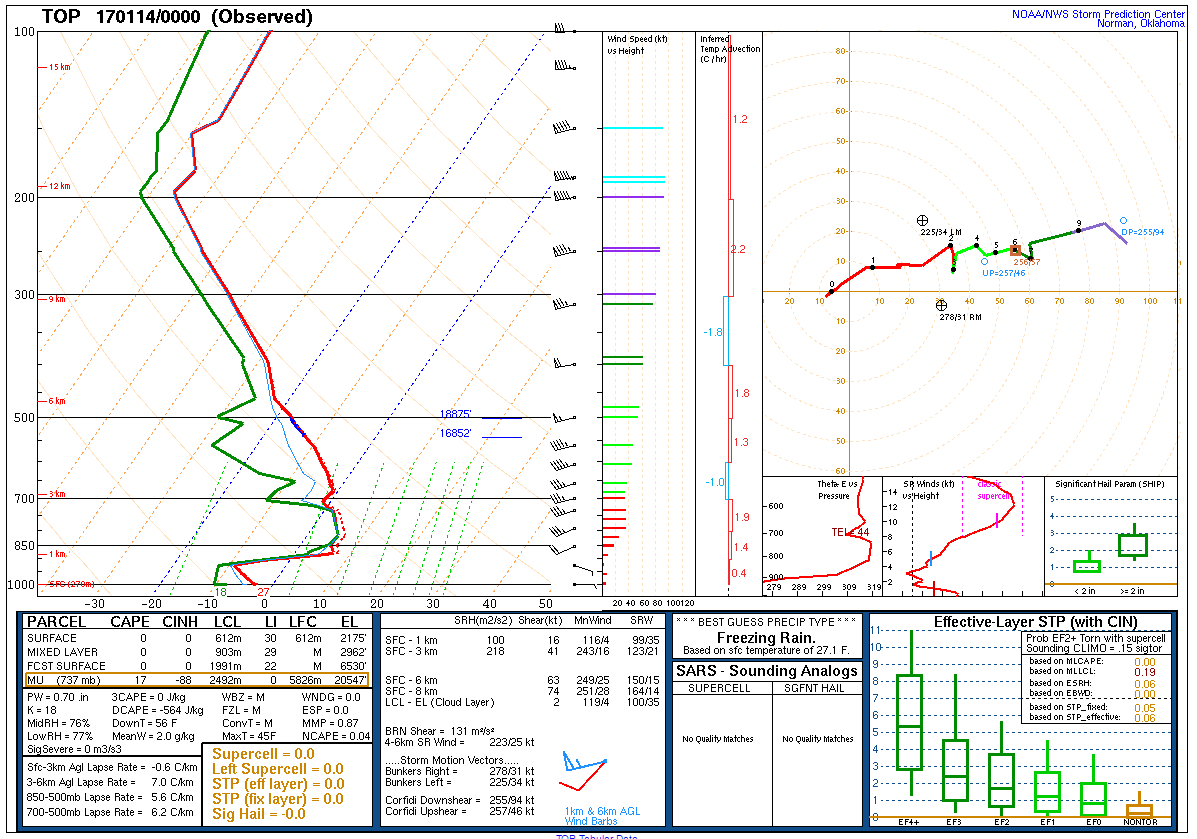Click the '3-6km Agl Lapse Rate = 7.0 C/km' line
The image size is (1197, 839).
pos(110,783)
